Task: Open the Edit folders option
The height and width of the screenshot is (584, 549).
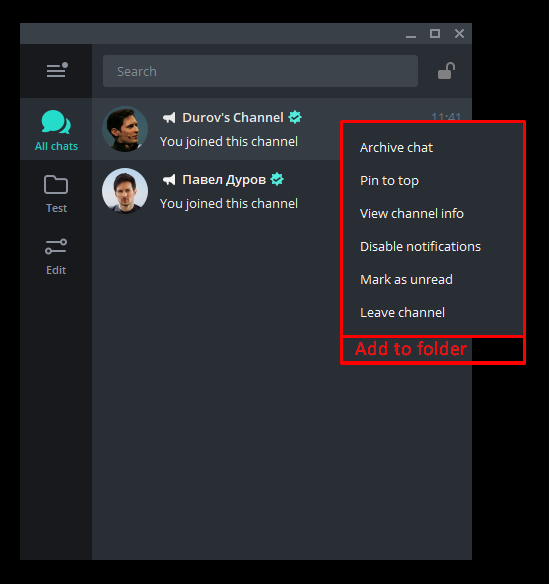Action: pos(56,256)
